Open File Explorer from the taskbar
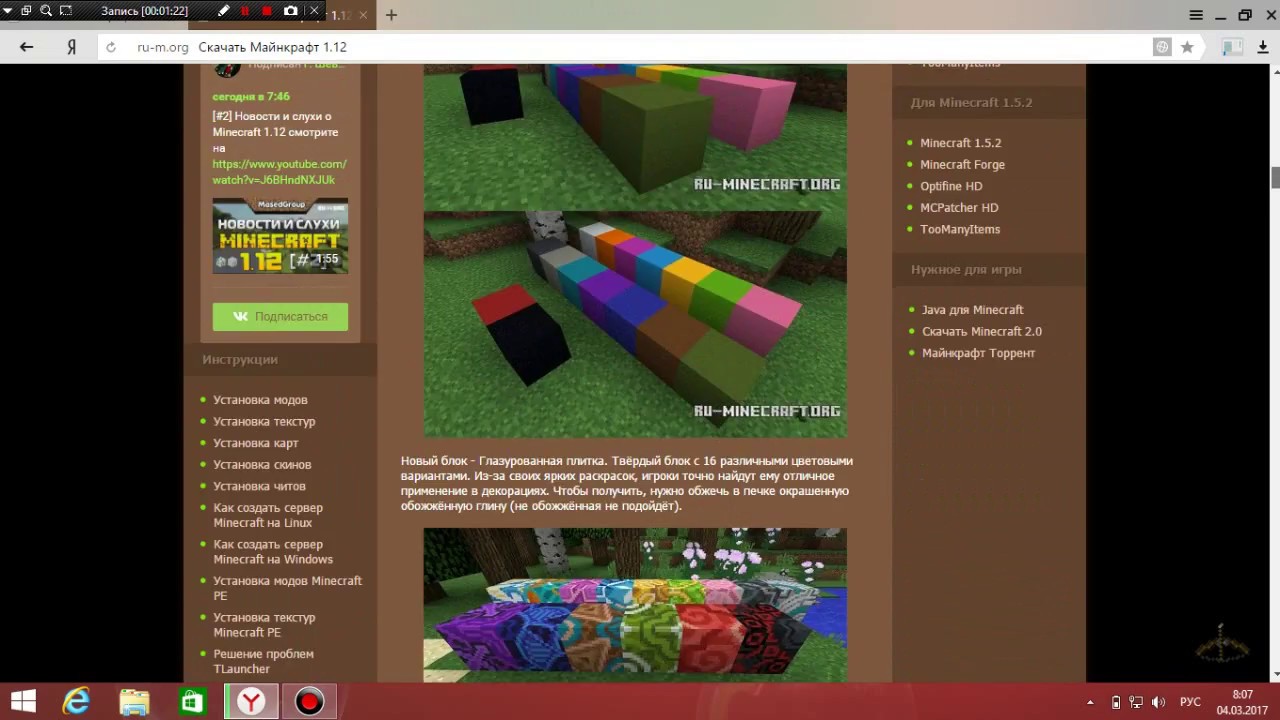 [134, 701]
